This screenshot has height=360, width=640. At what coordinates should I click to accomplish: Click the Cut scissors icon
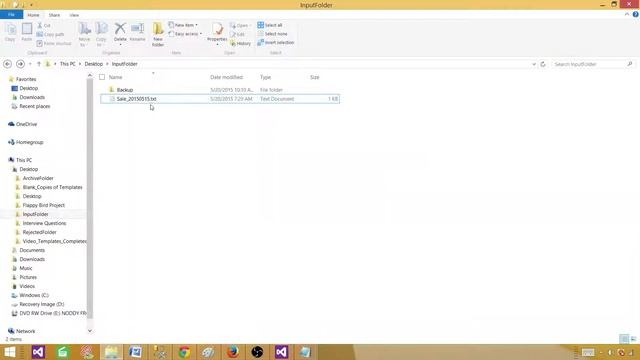pos(40,25)
